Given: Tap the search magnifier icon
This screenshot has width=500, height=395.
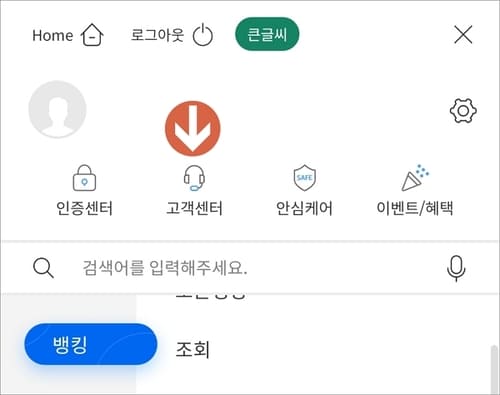Looking at the screenshot, I should click(x=43, y=268).
